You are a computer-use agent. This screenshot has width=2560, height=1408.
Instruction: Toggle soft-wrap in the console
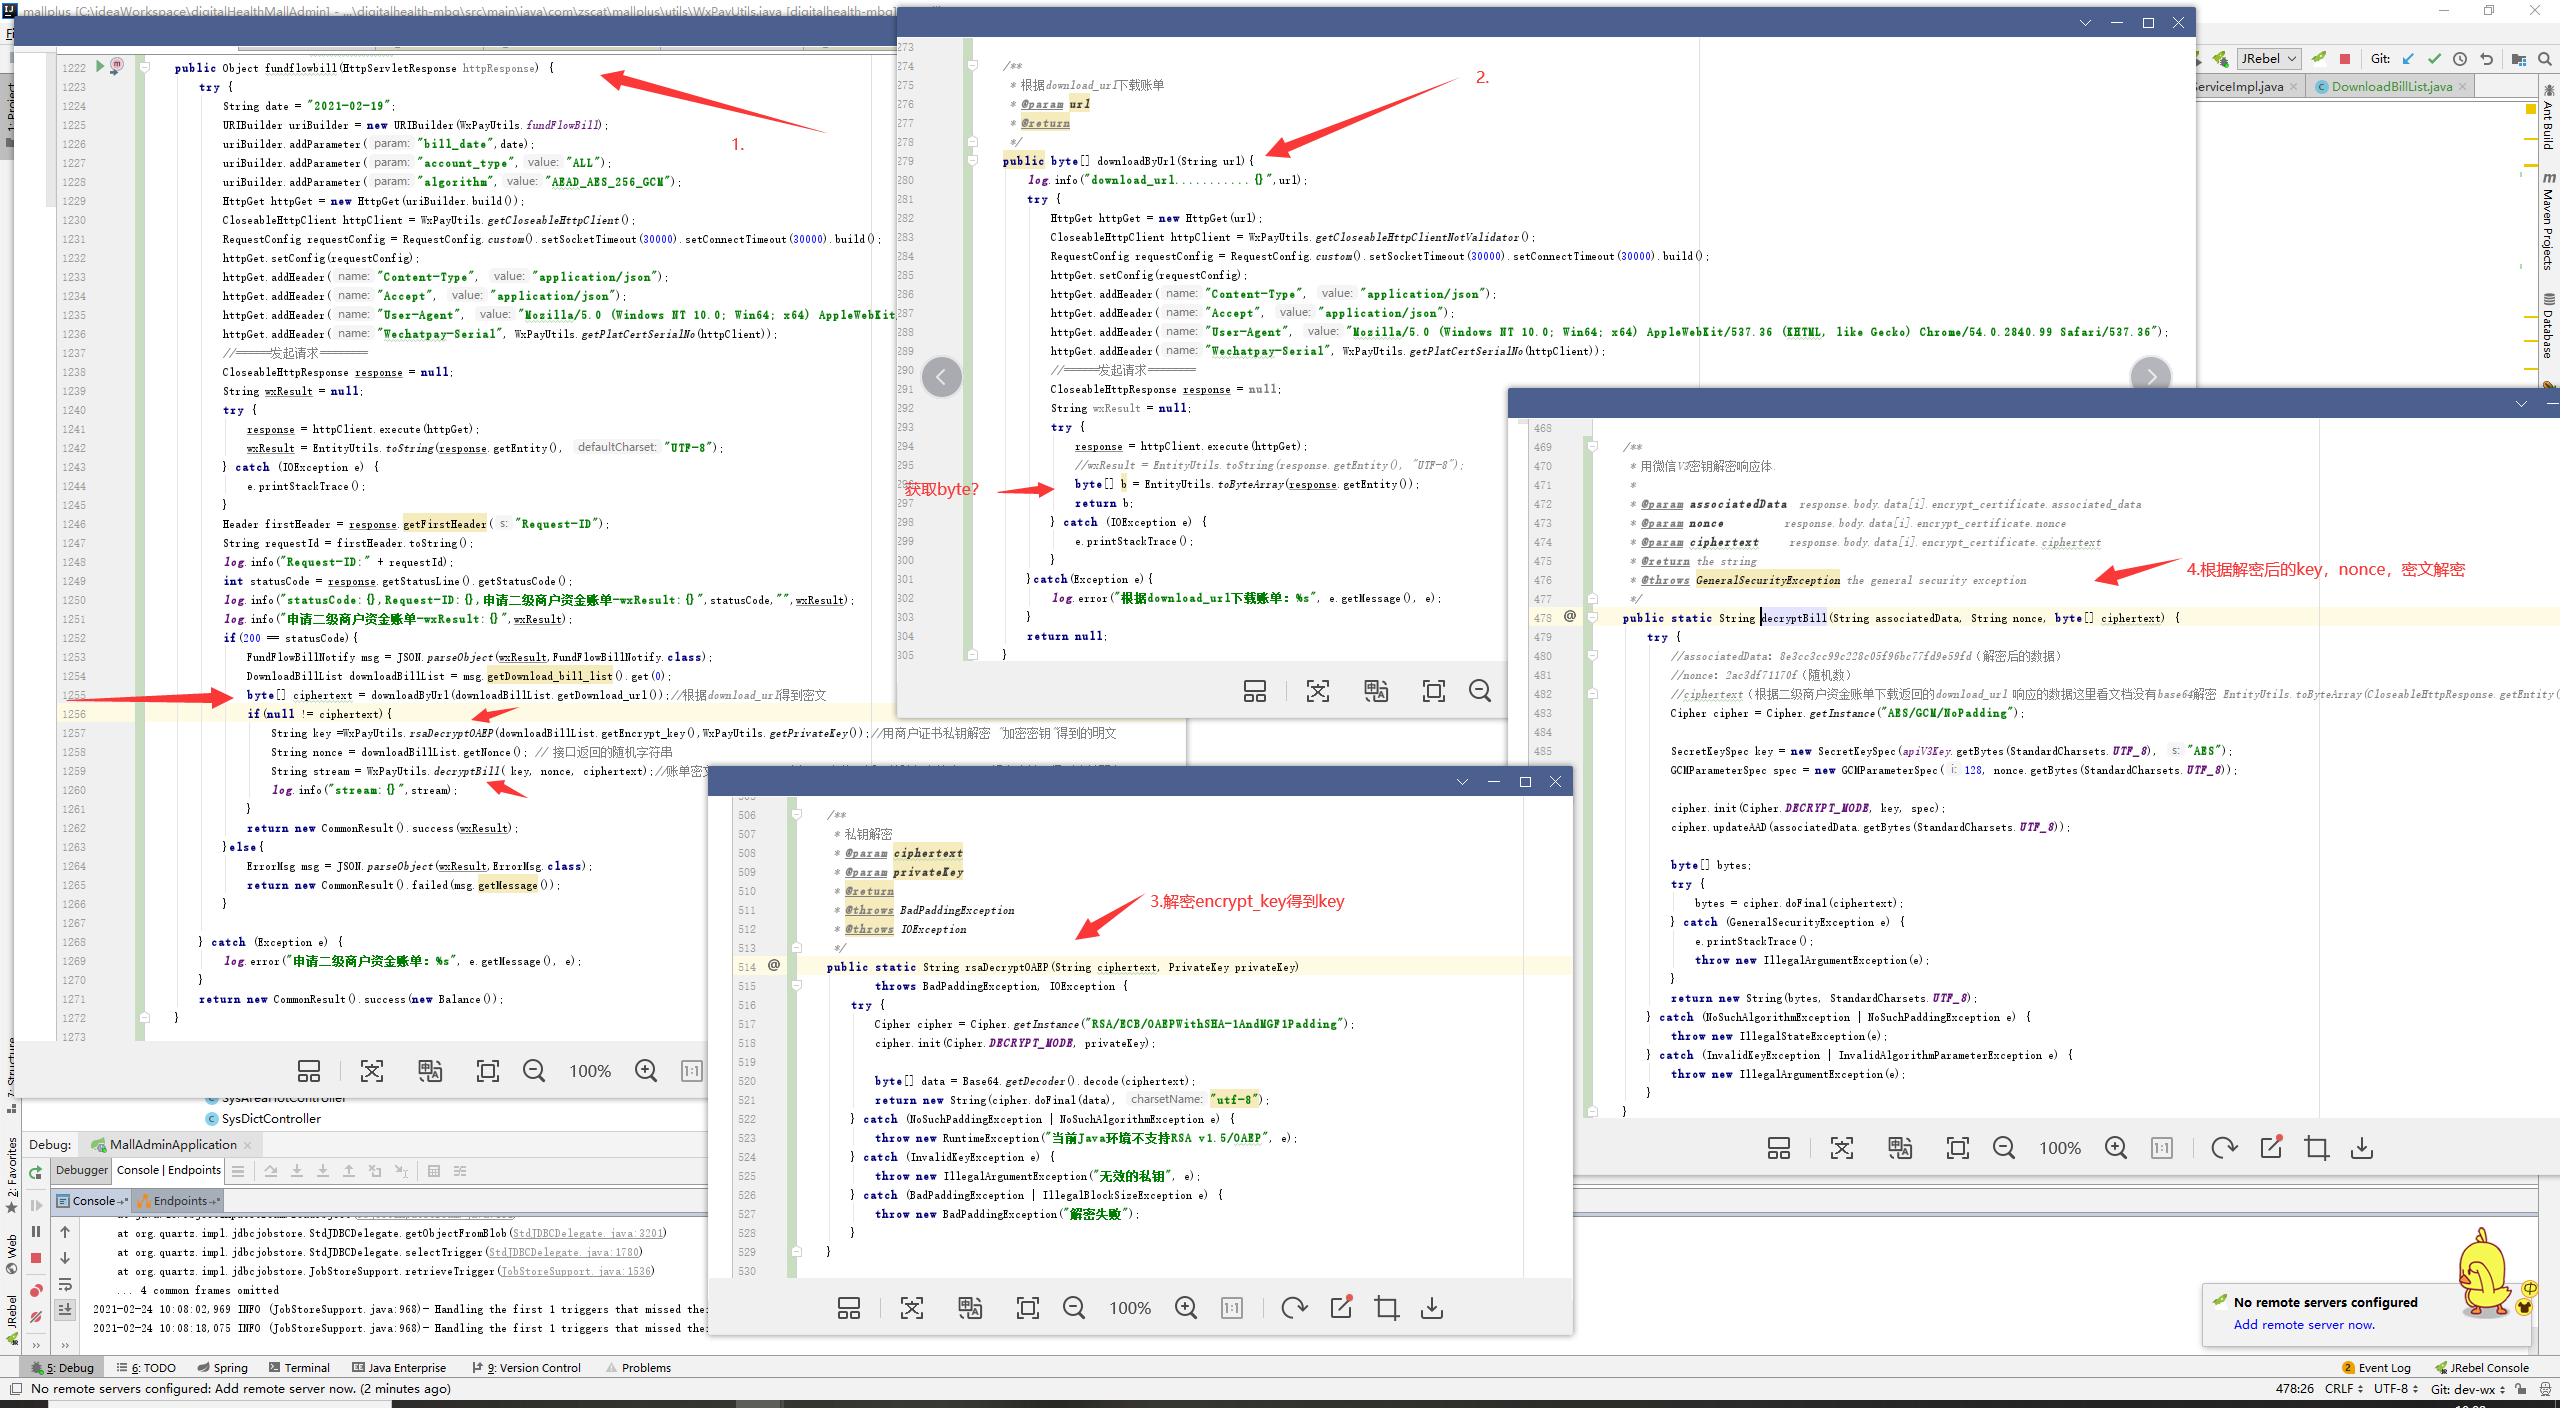[65, 1285]
